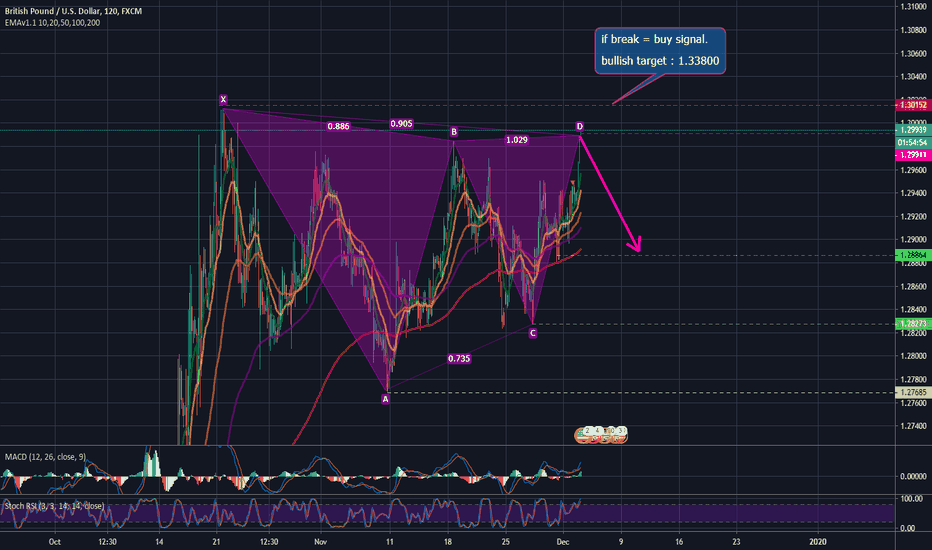932x550 pixels.
Task: Click the Nov date on the time axis
Action: pos(318,541)
